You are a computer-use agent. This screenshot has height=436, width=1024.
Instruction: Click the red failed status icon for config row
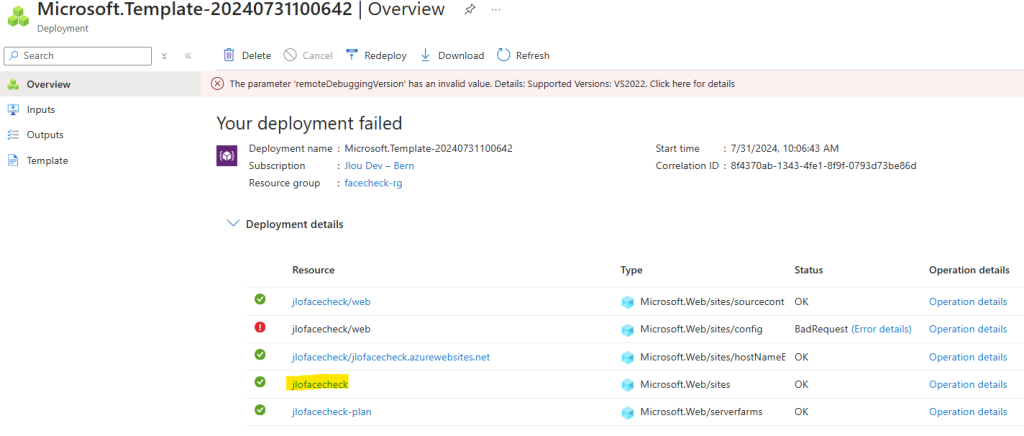click(260, 328)
